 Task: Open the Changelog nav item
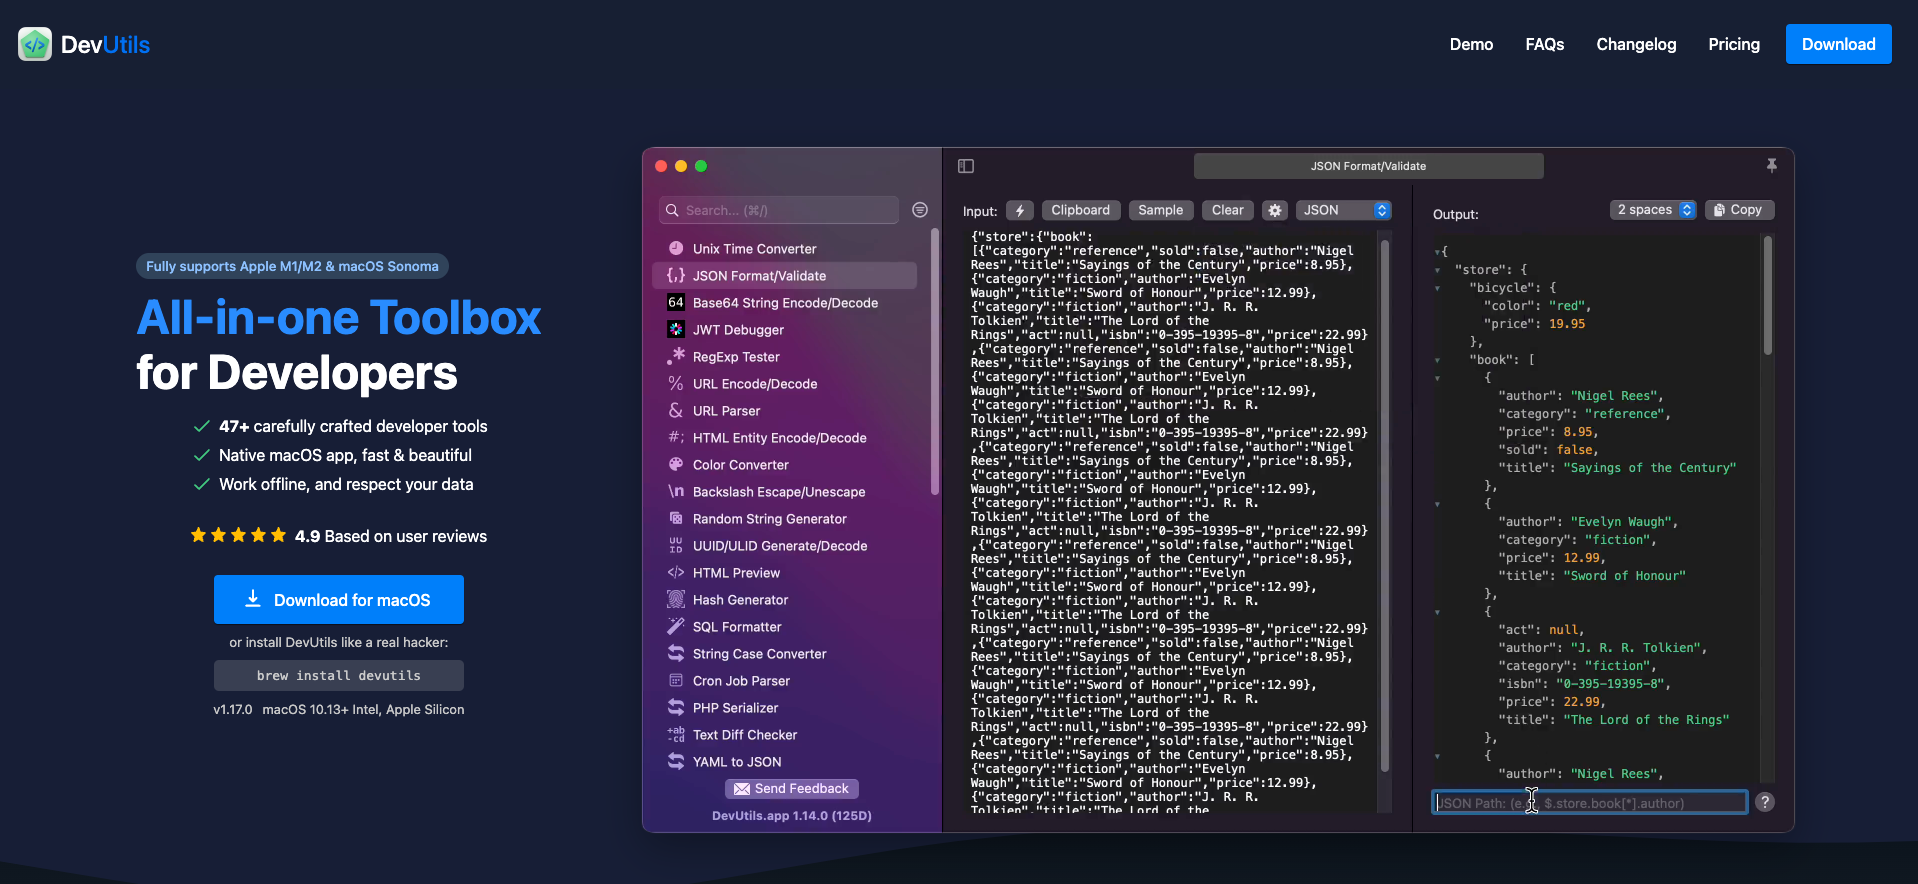(1636, 44)
